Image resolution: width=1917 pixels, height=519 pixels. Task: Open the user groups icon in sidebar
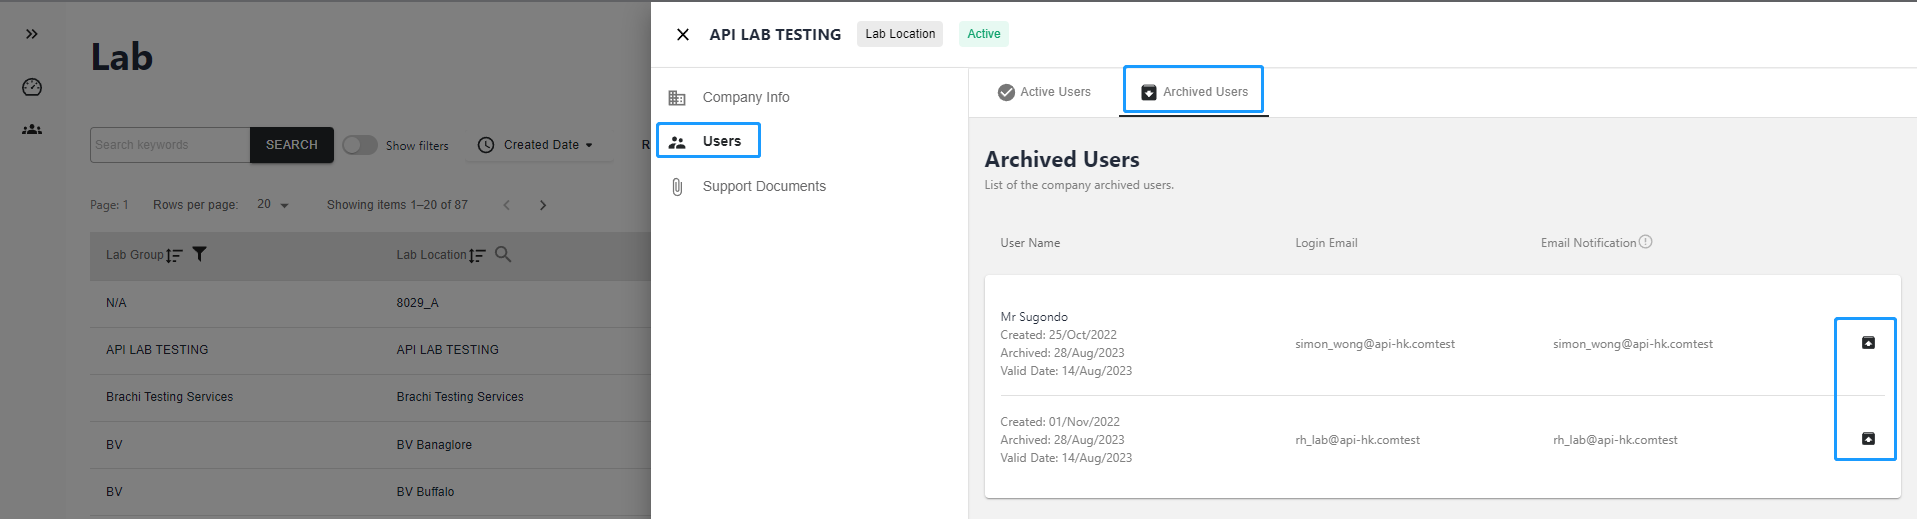[32, 129]
